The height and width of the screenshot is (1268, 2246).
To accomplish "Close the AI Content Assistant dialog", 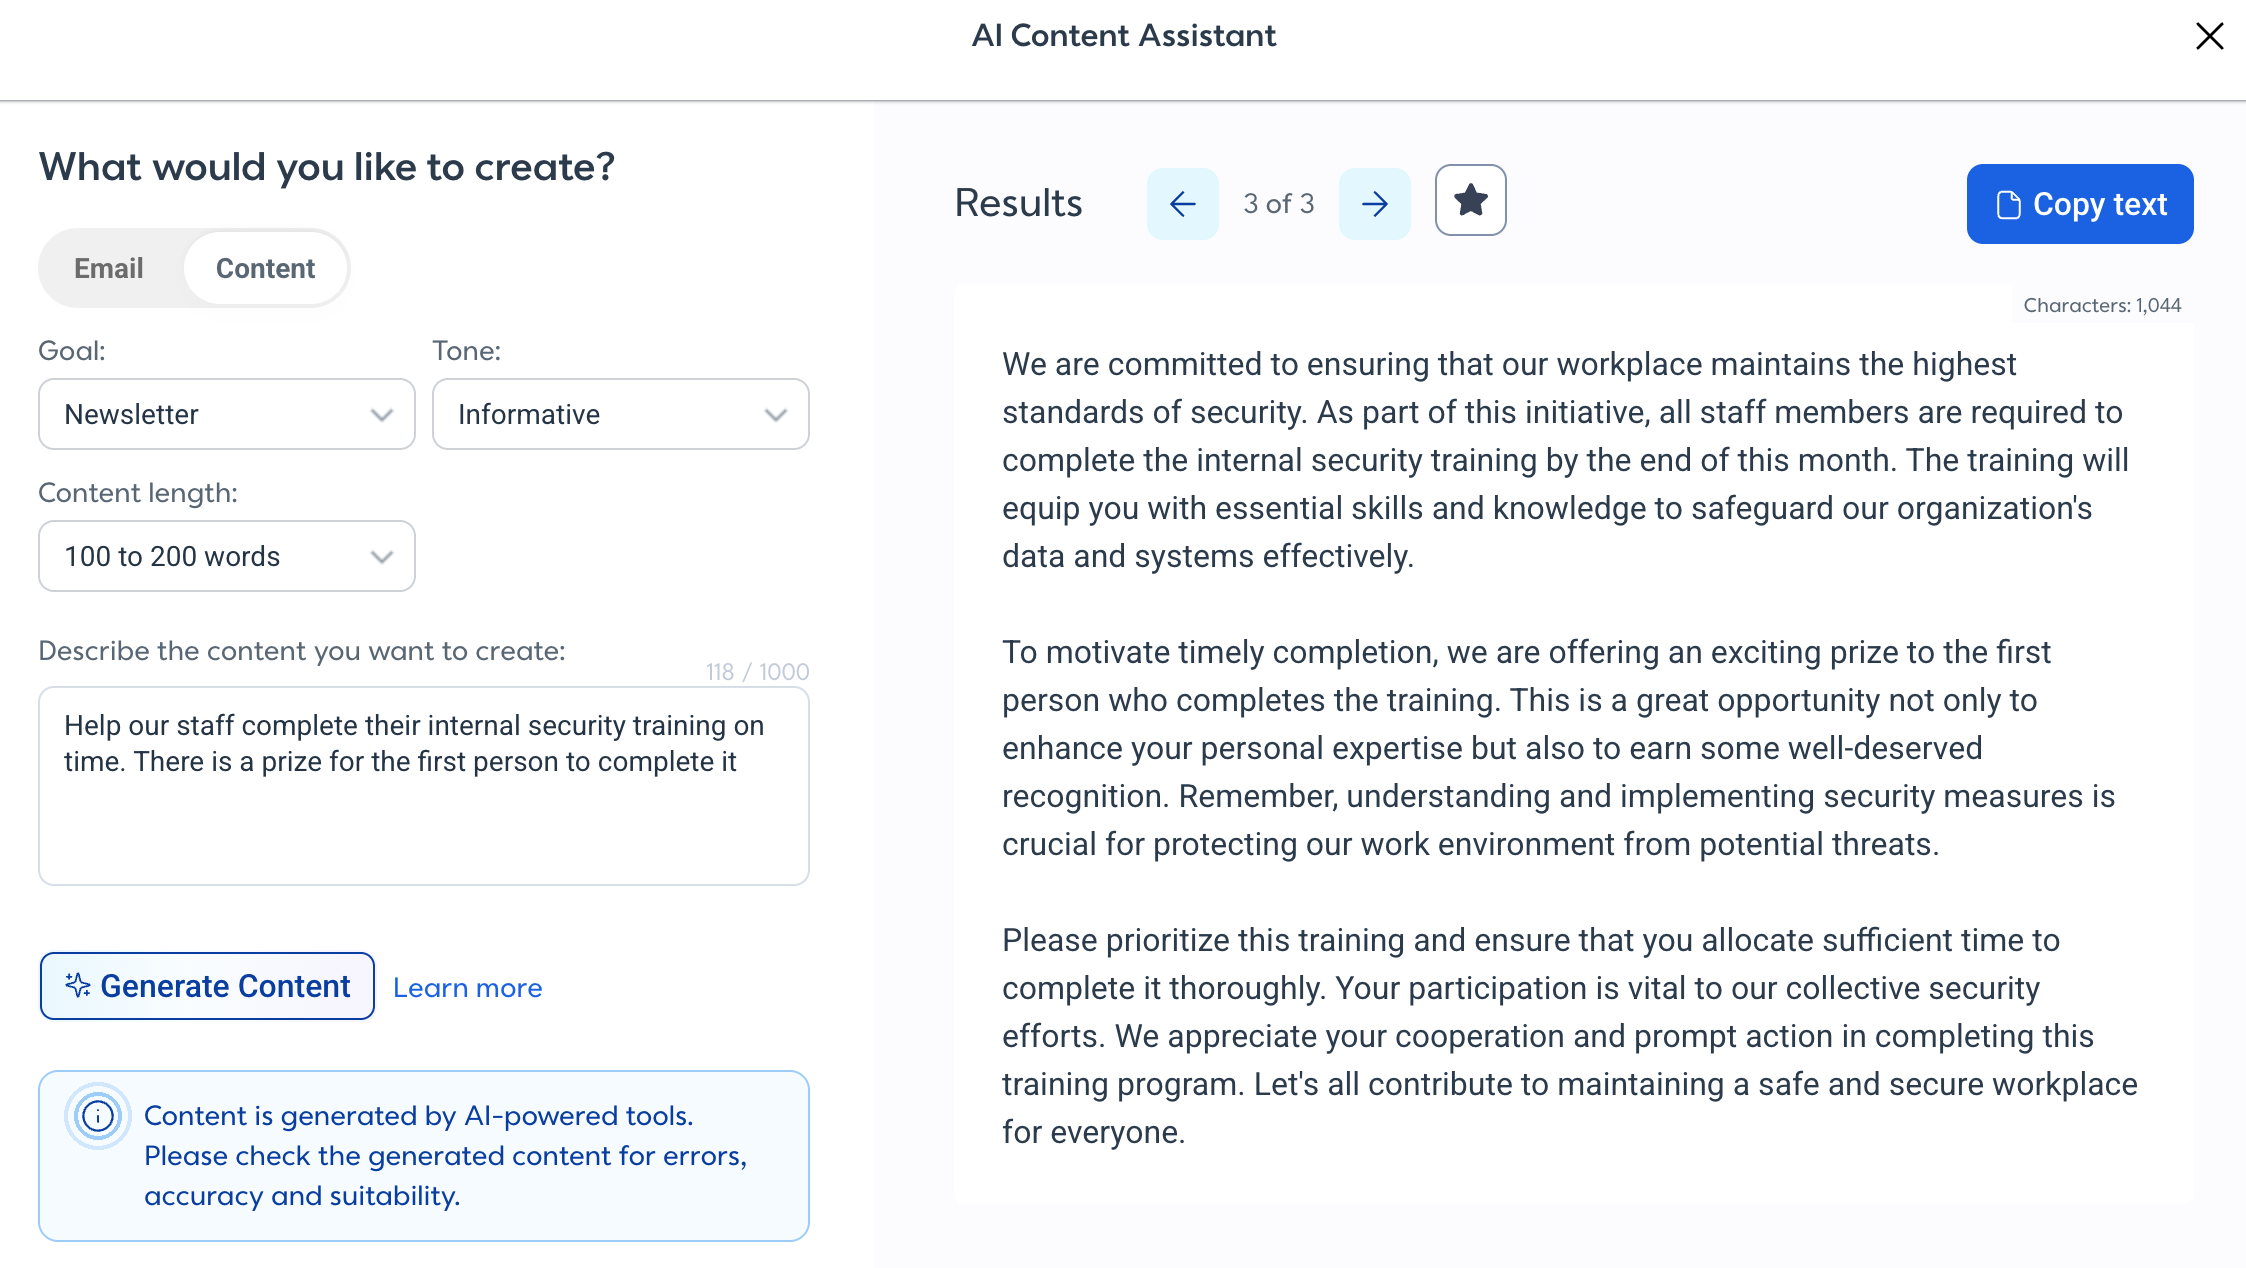I will pos(2209,36).
